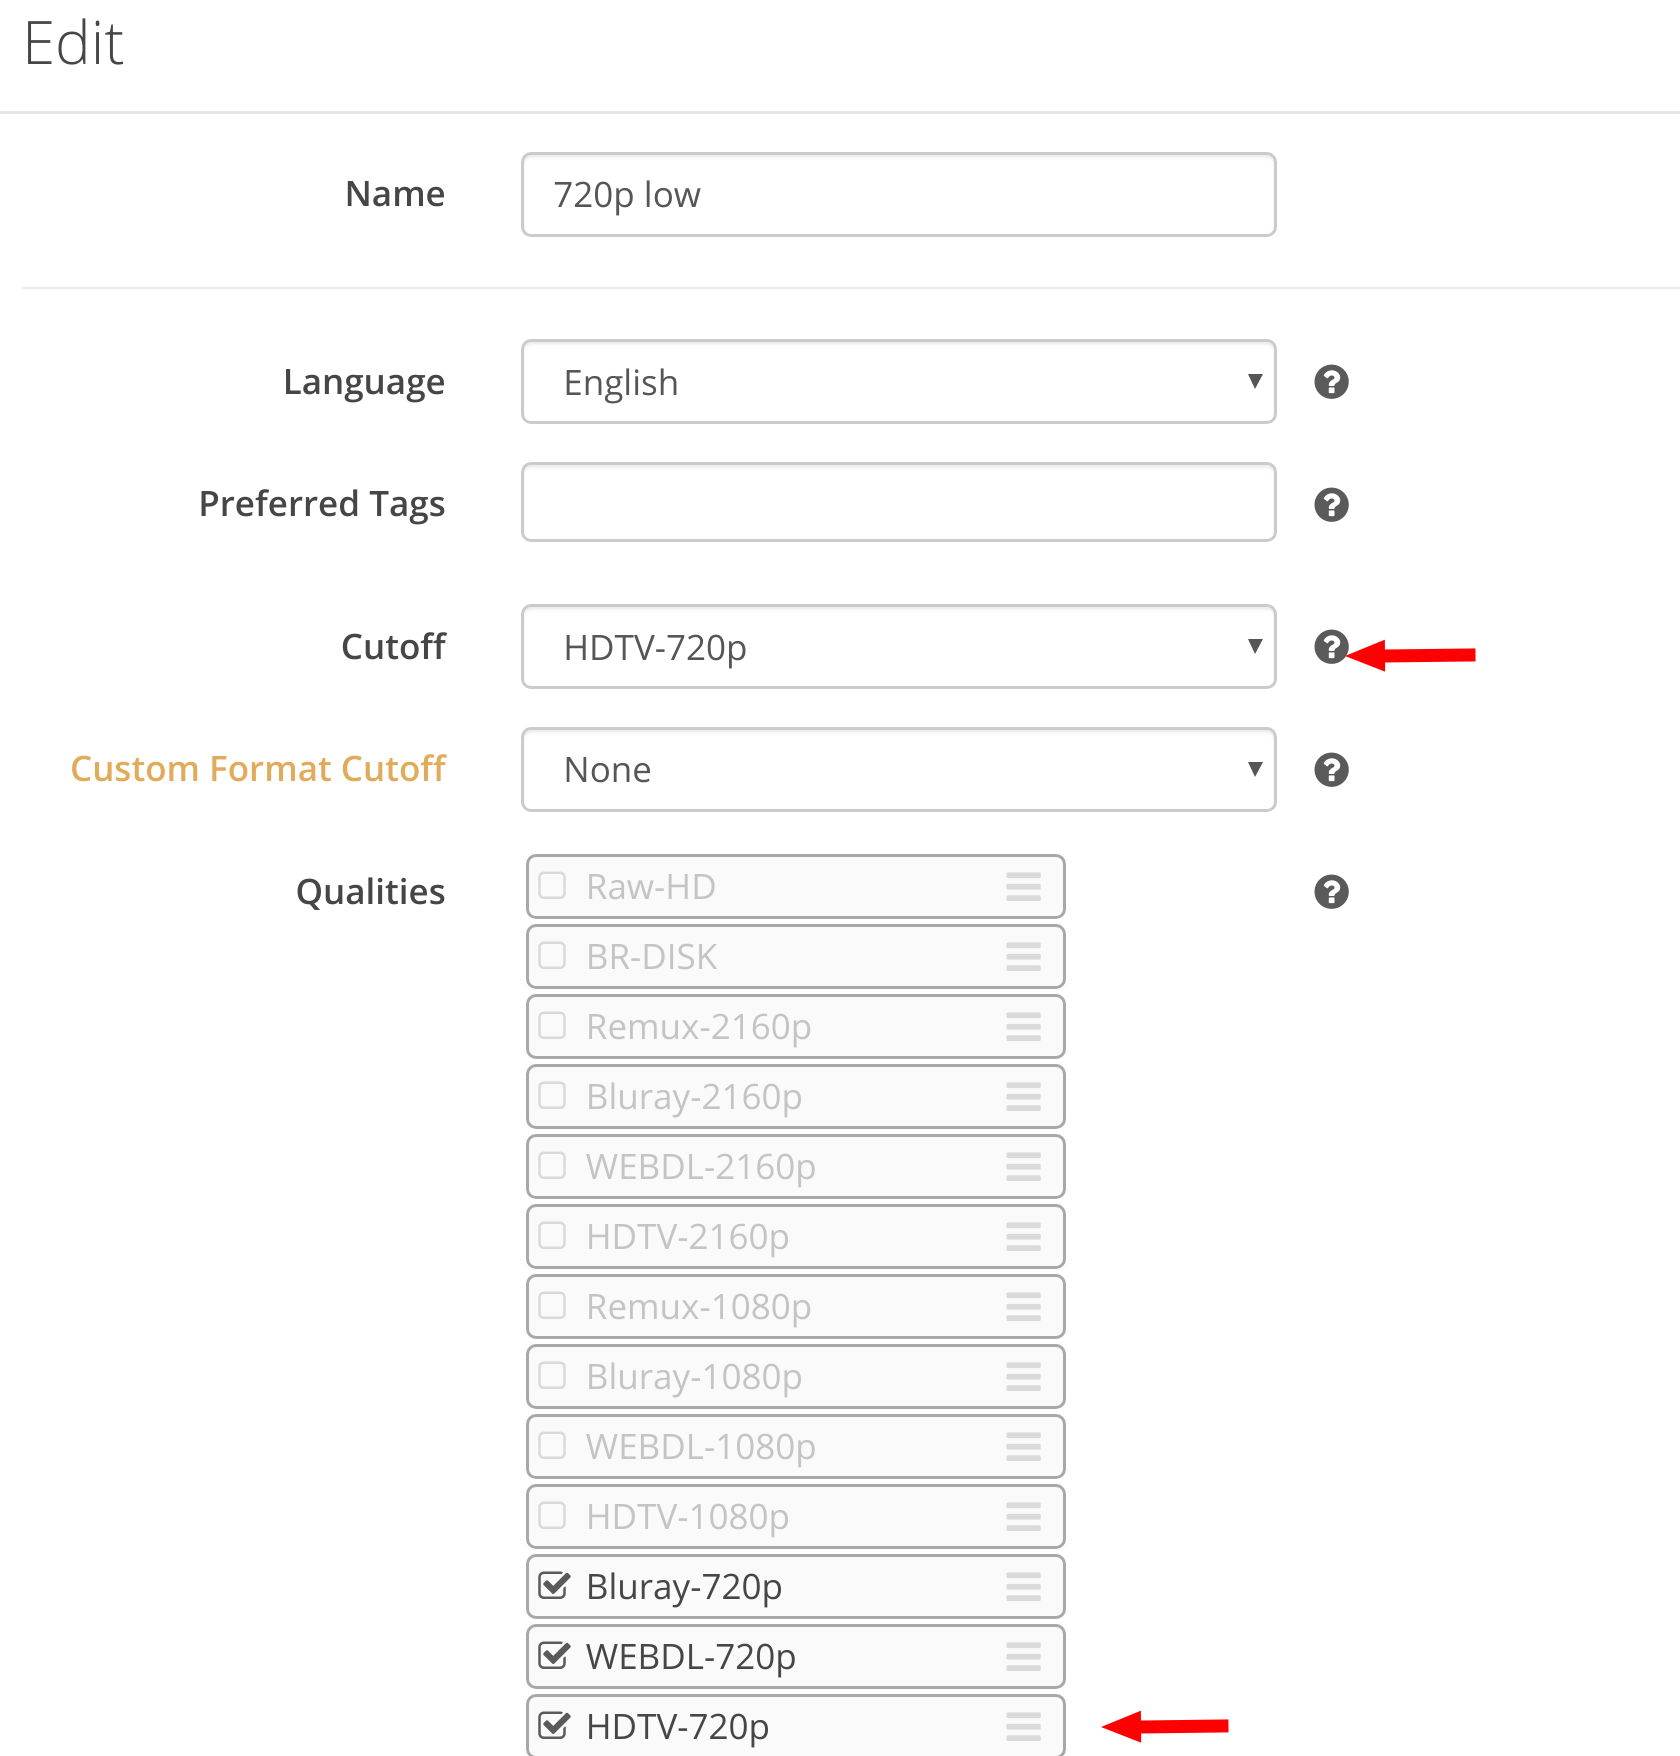Click the Cutoff help icon

(x=1331, y=647)
